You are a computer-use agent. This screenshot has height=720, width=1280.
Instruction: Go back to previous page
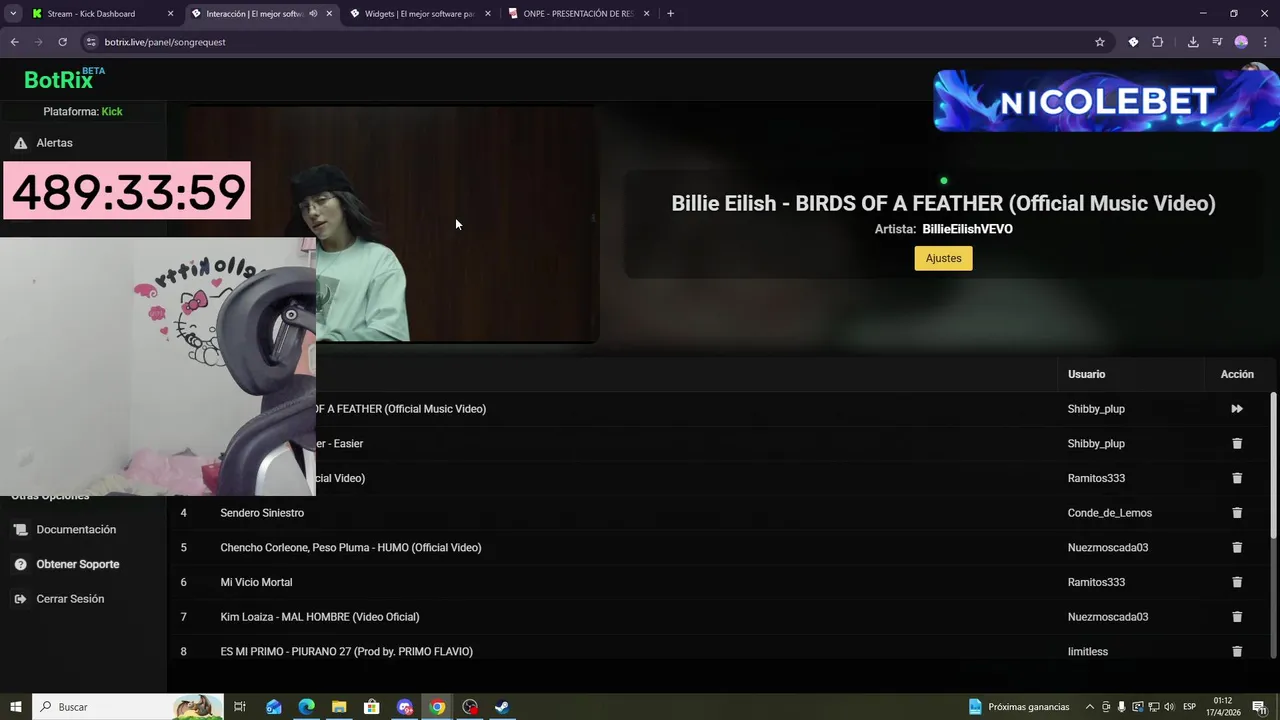coord(14,42)
